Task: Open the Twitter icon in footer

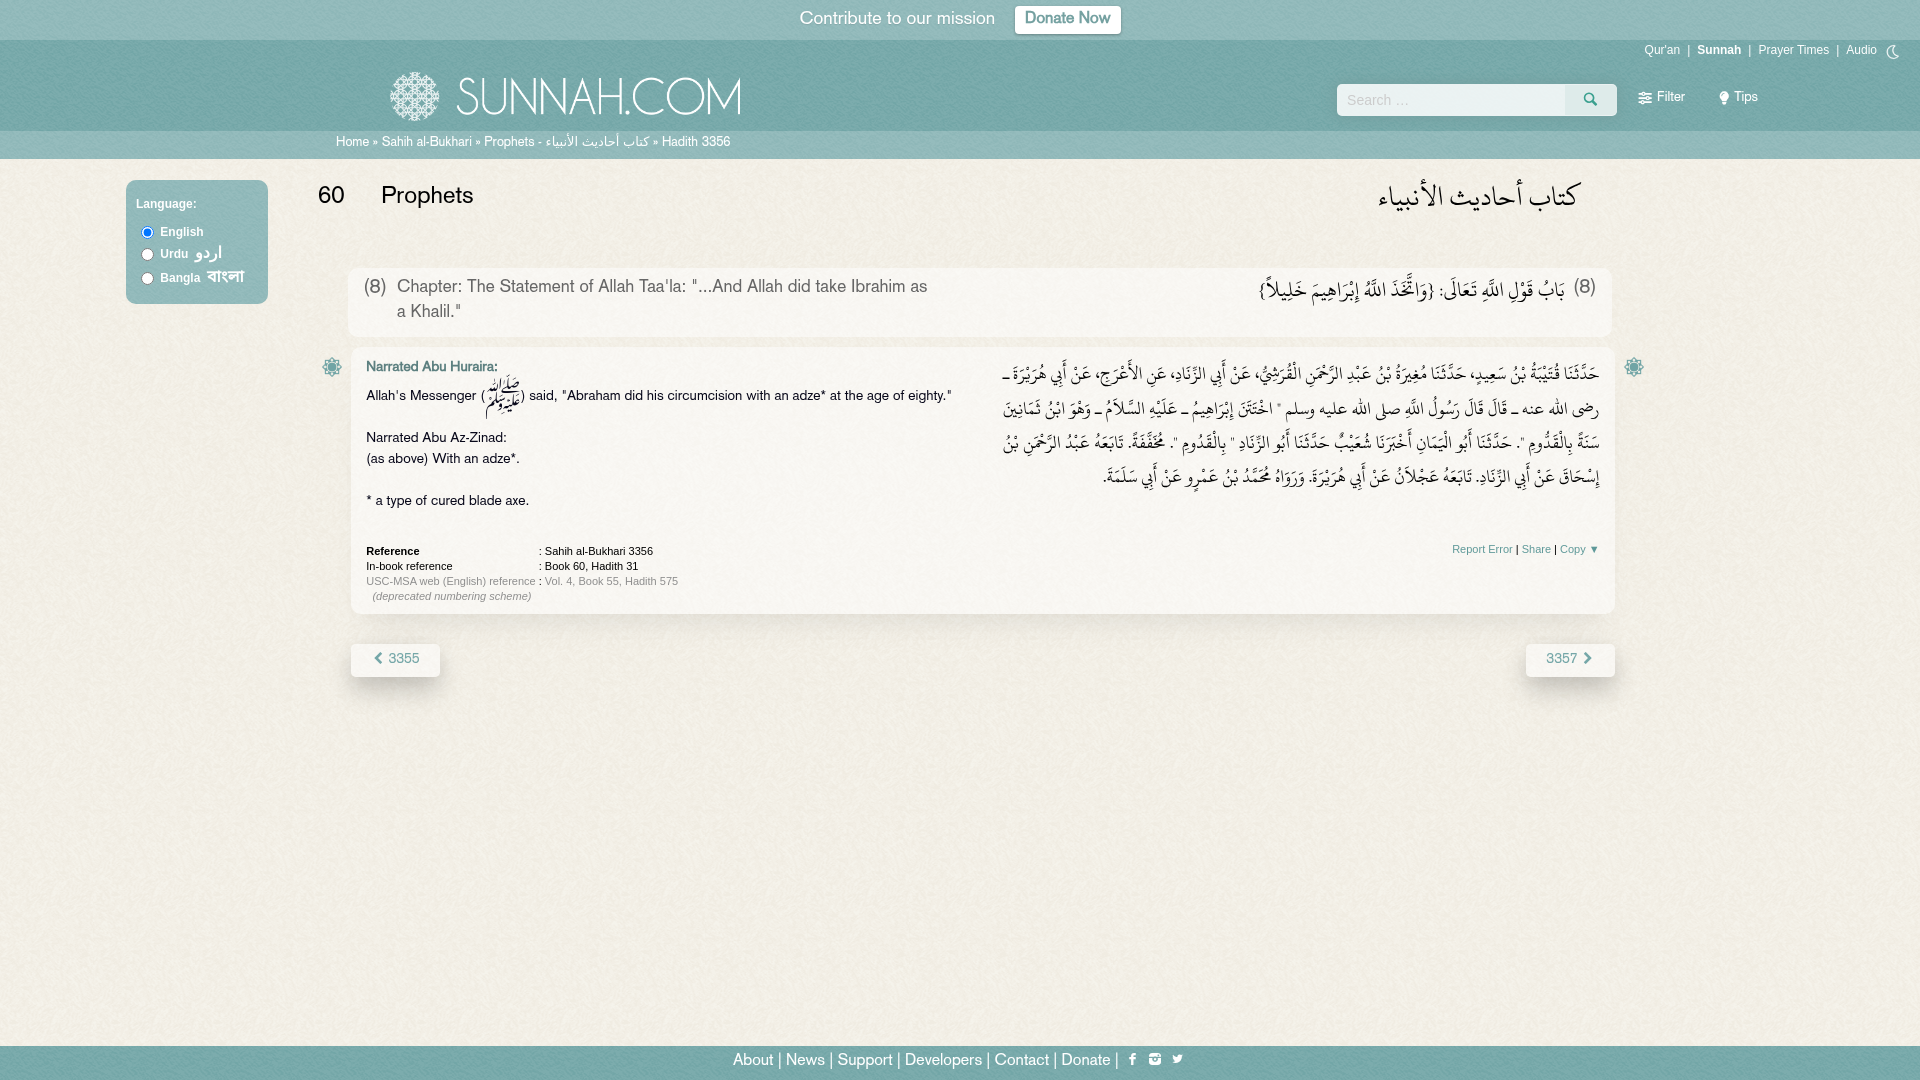Action: [x=1177, y=1059]
